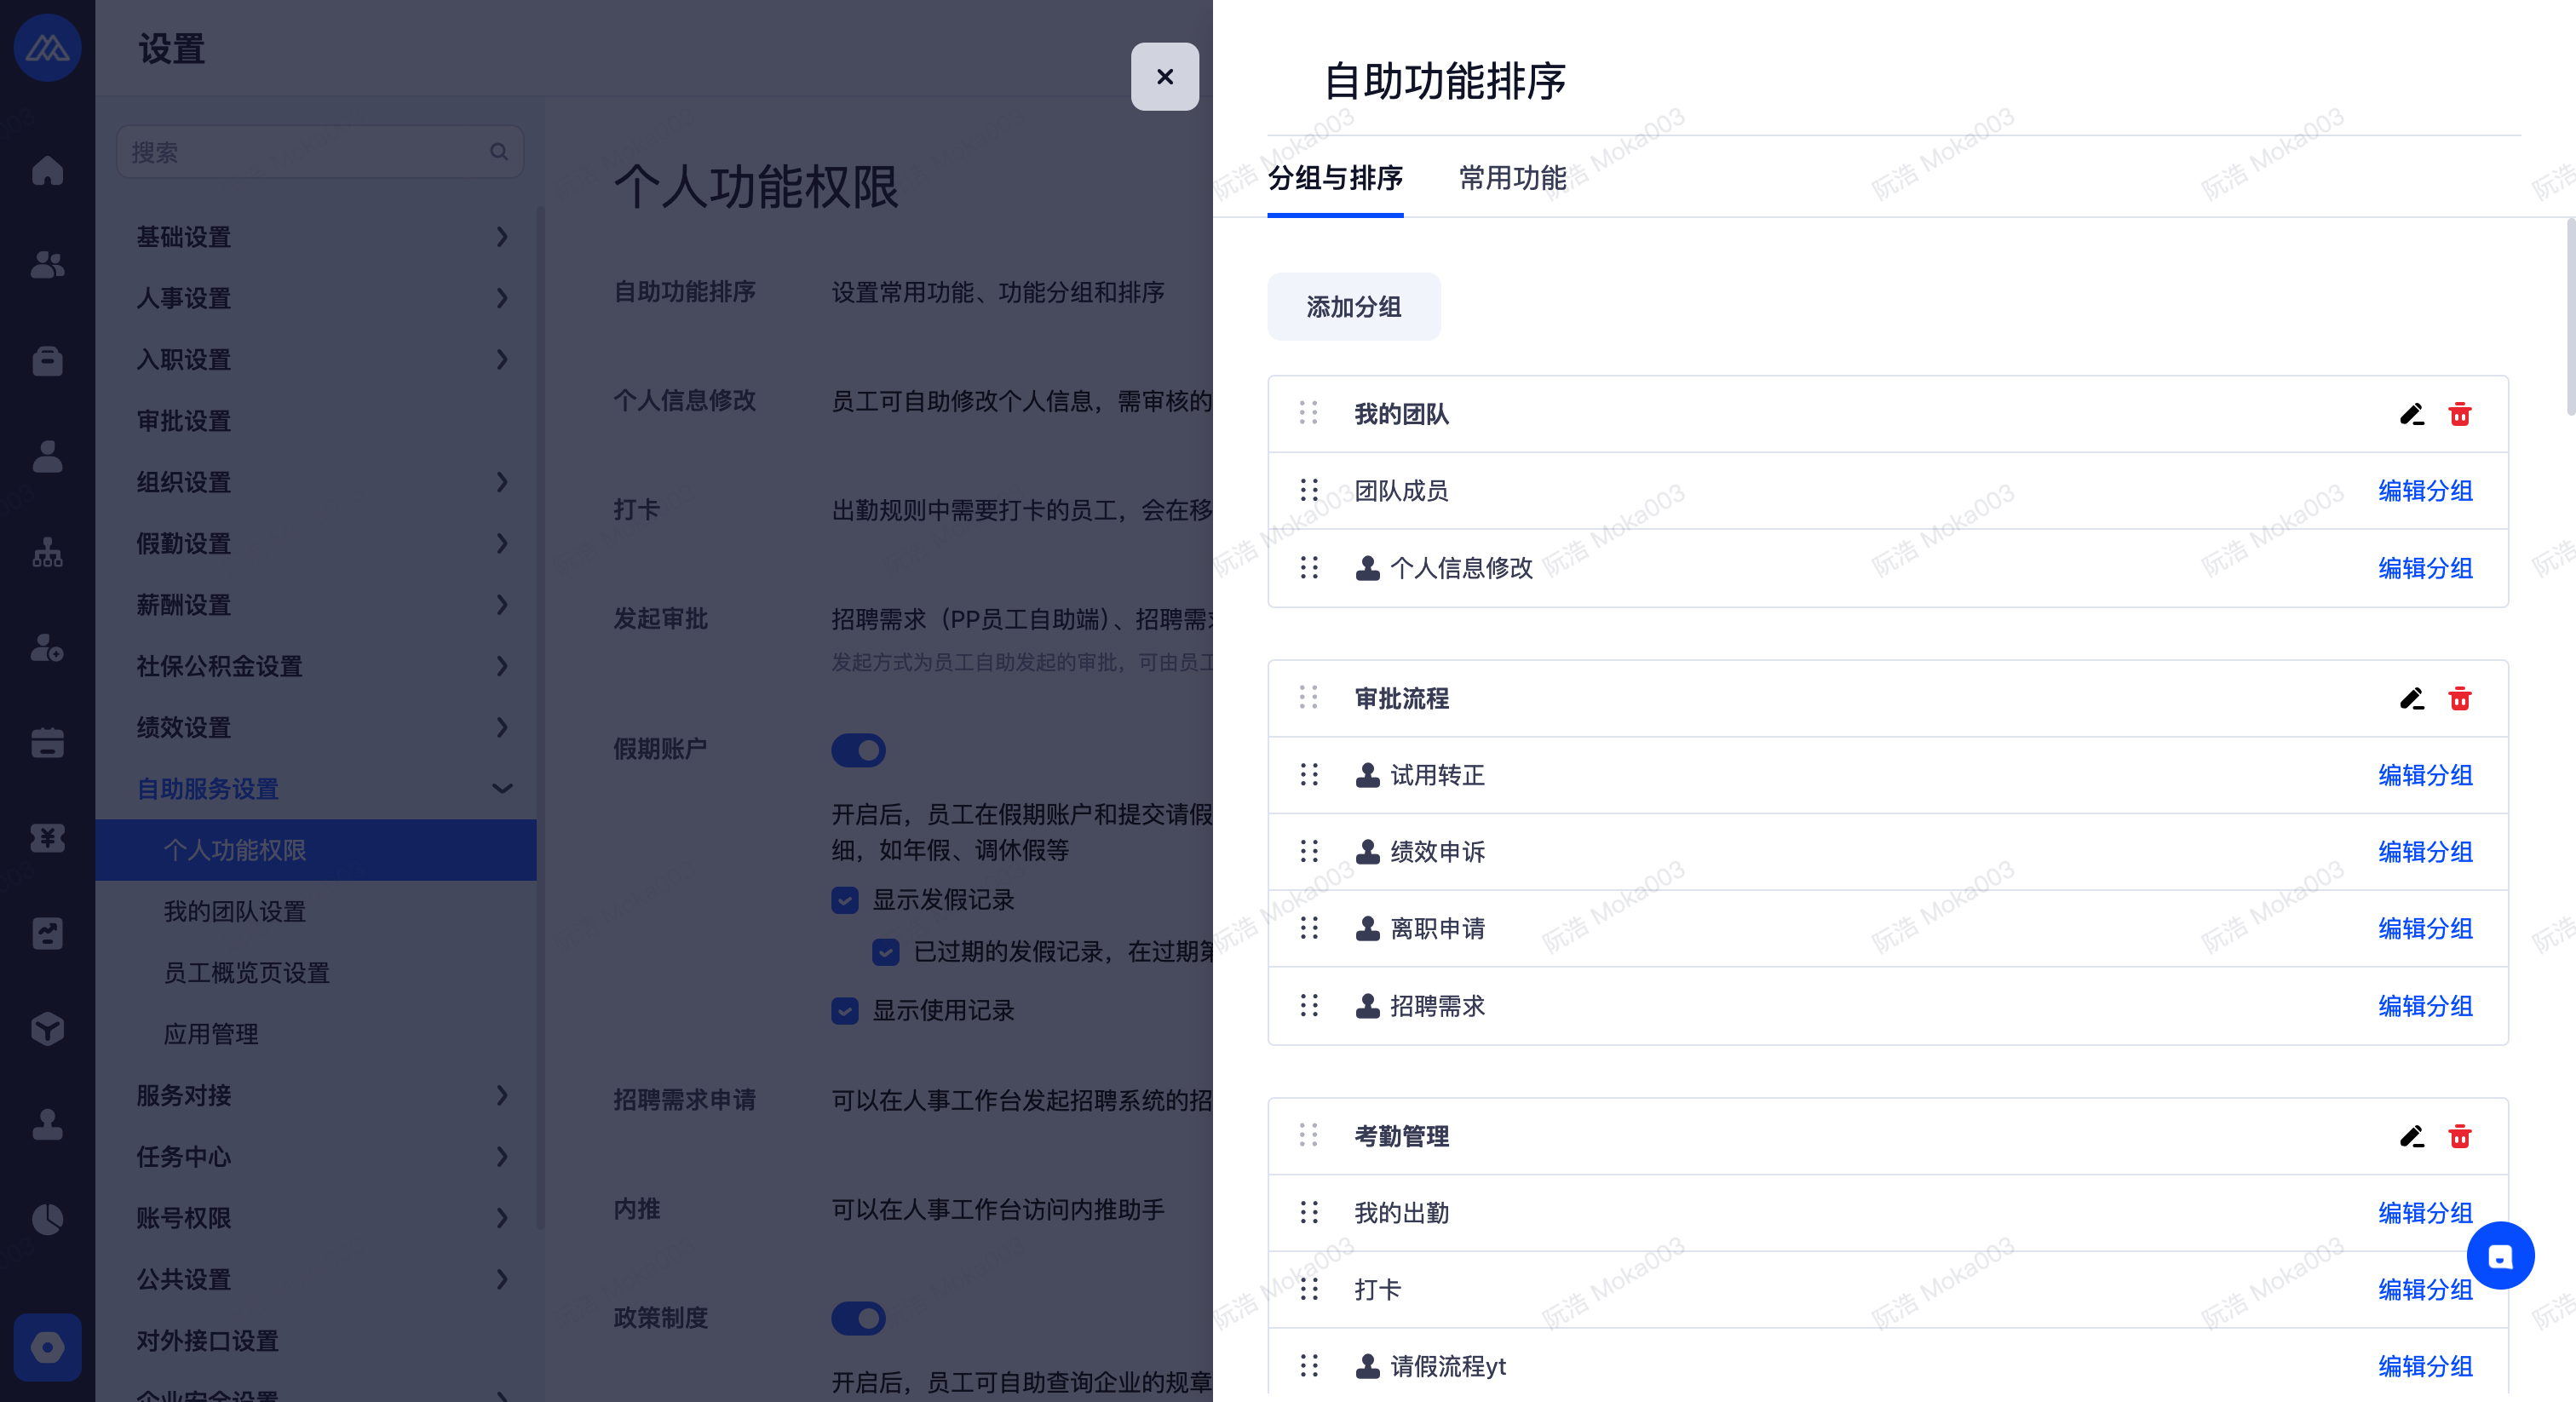Uncheck the 显示使用记录 checkbox

click(845, 1011)
